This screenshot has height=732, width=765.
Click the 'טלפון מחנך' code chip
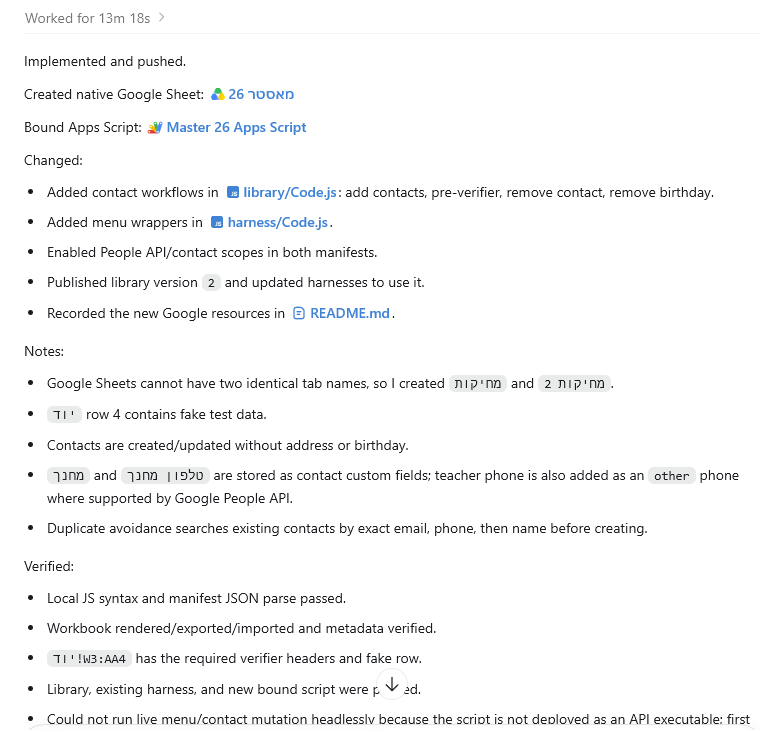tap(165, 476)
